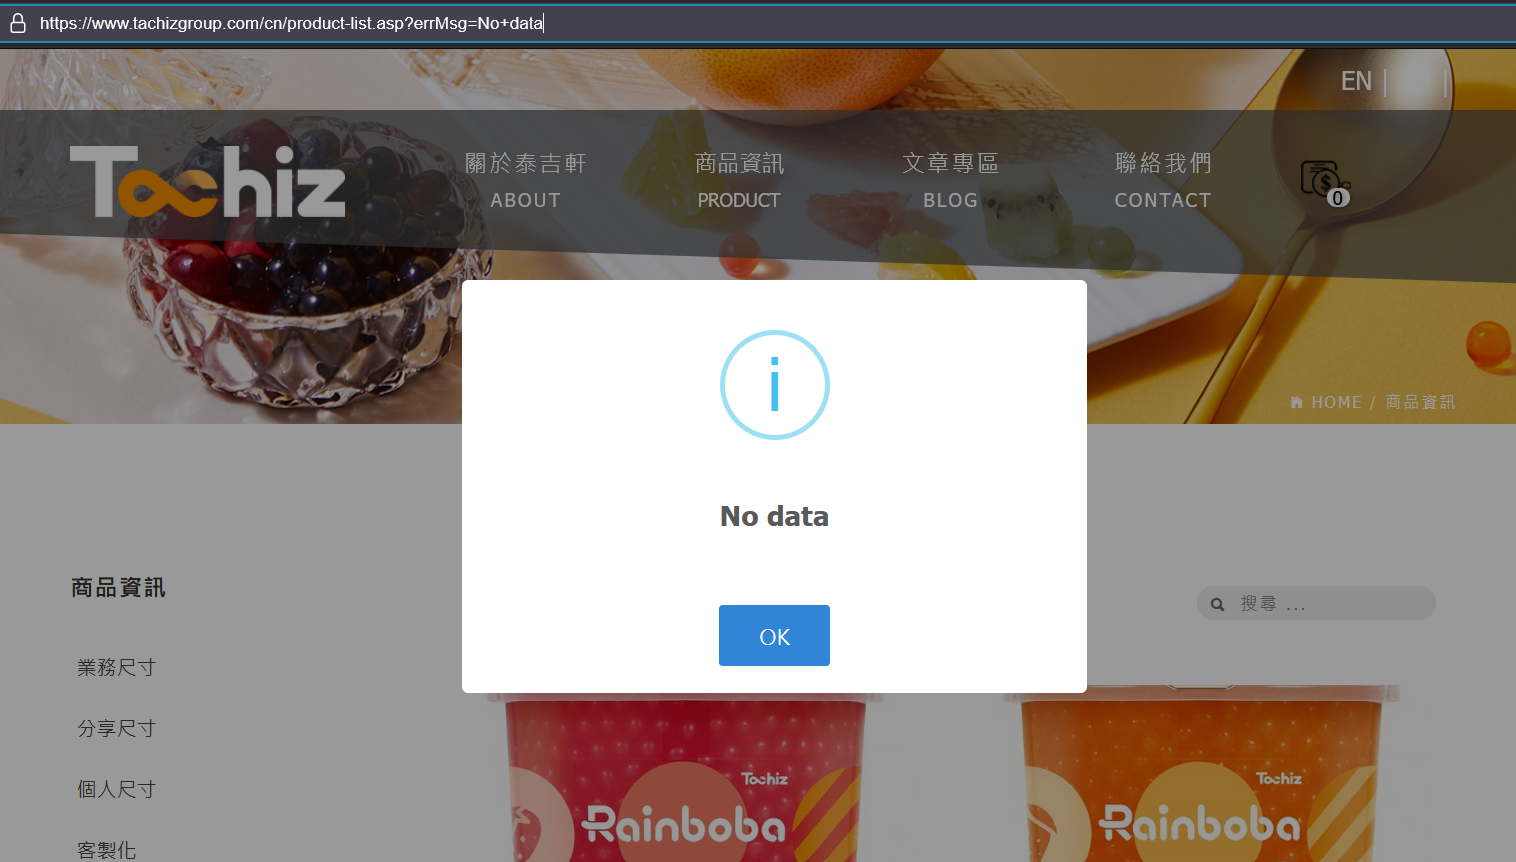Click the HOME breadcrumb link
The height and width of the screenshot is (862, 1516).
[x=1327, y=402]
